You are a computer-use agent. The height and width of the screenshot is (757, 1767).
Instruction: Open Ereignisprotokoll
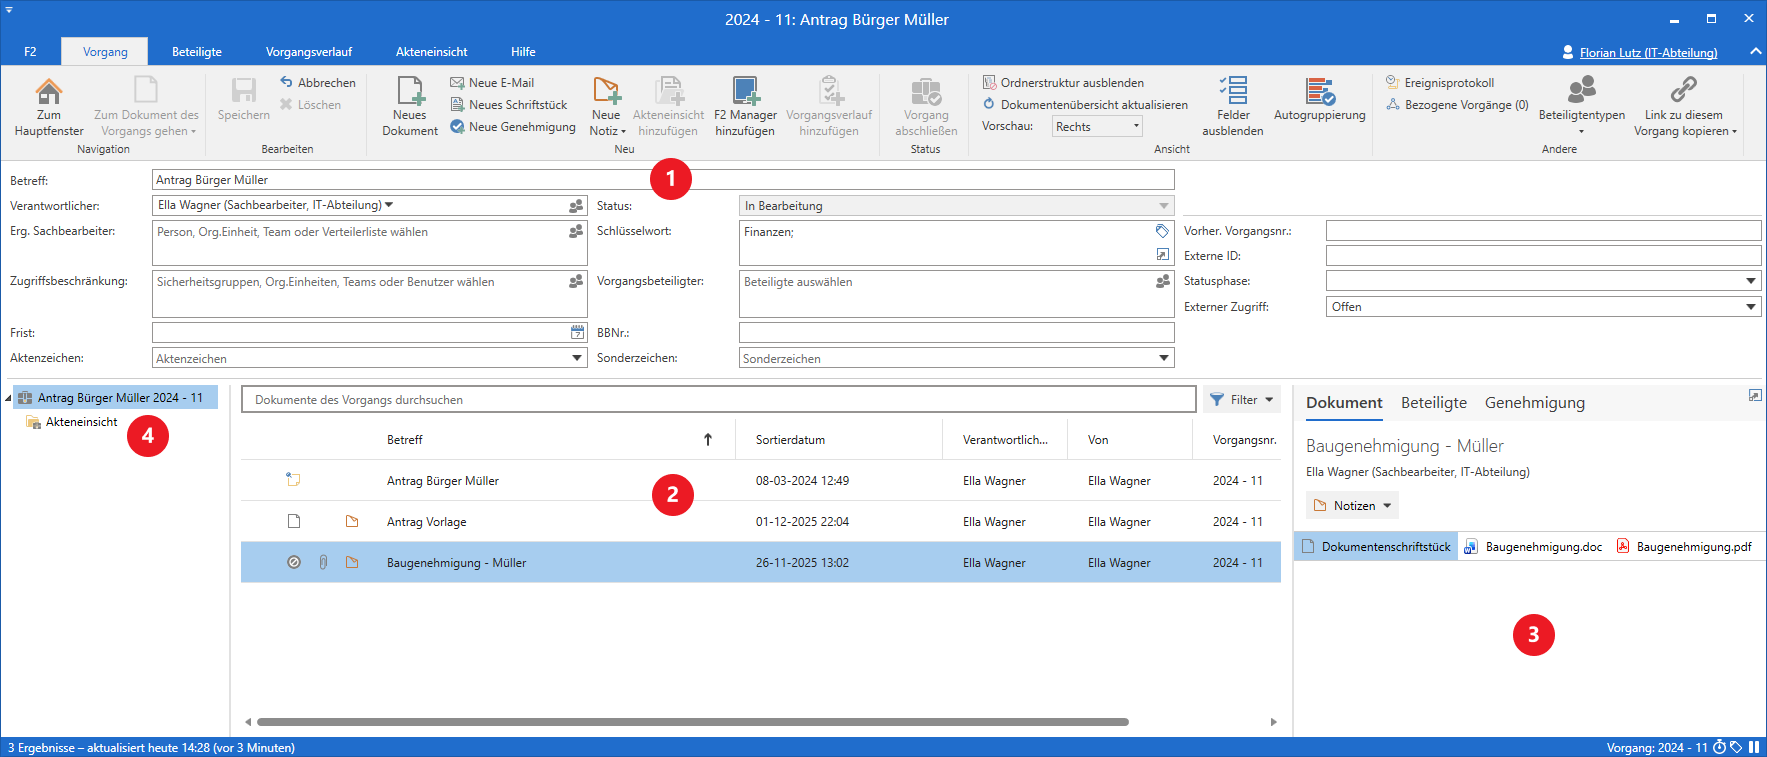[1440, 83]
